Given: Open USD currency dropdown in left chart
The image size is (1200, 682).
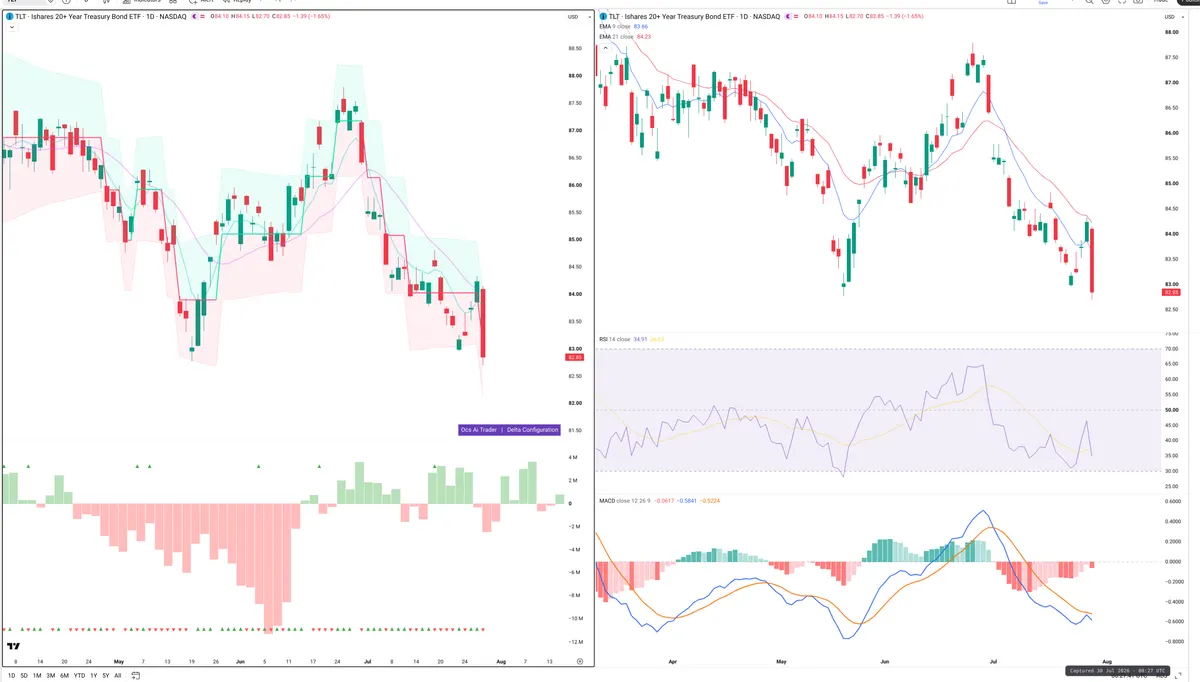Looking at the screenshot, I should click(x=572, y=17).
